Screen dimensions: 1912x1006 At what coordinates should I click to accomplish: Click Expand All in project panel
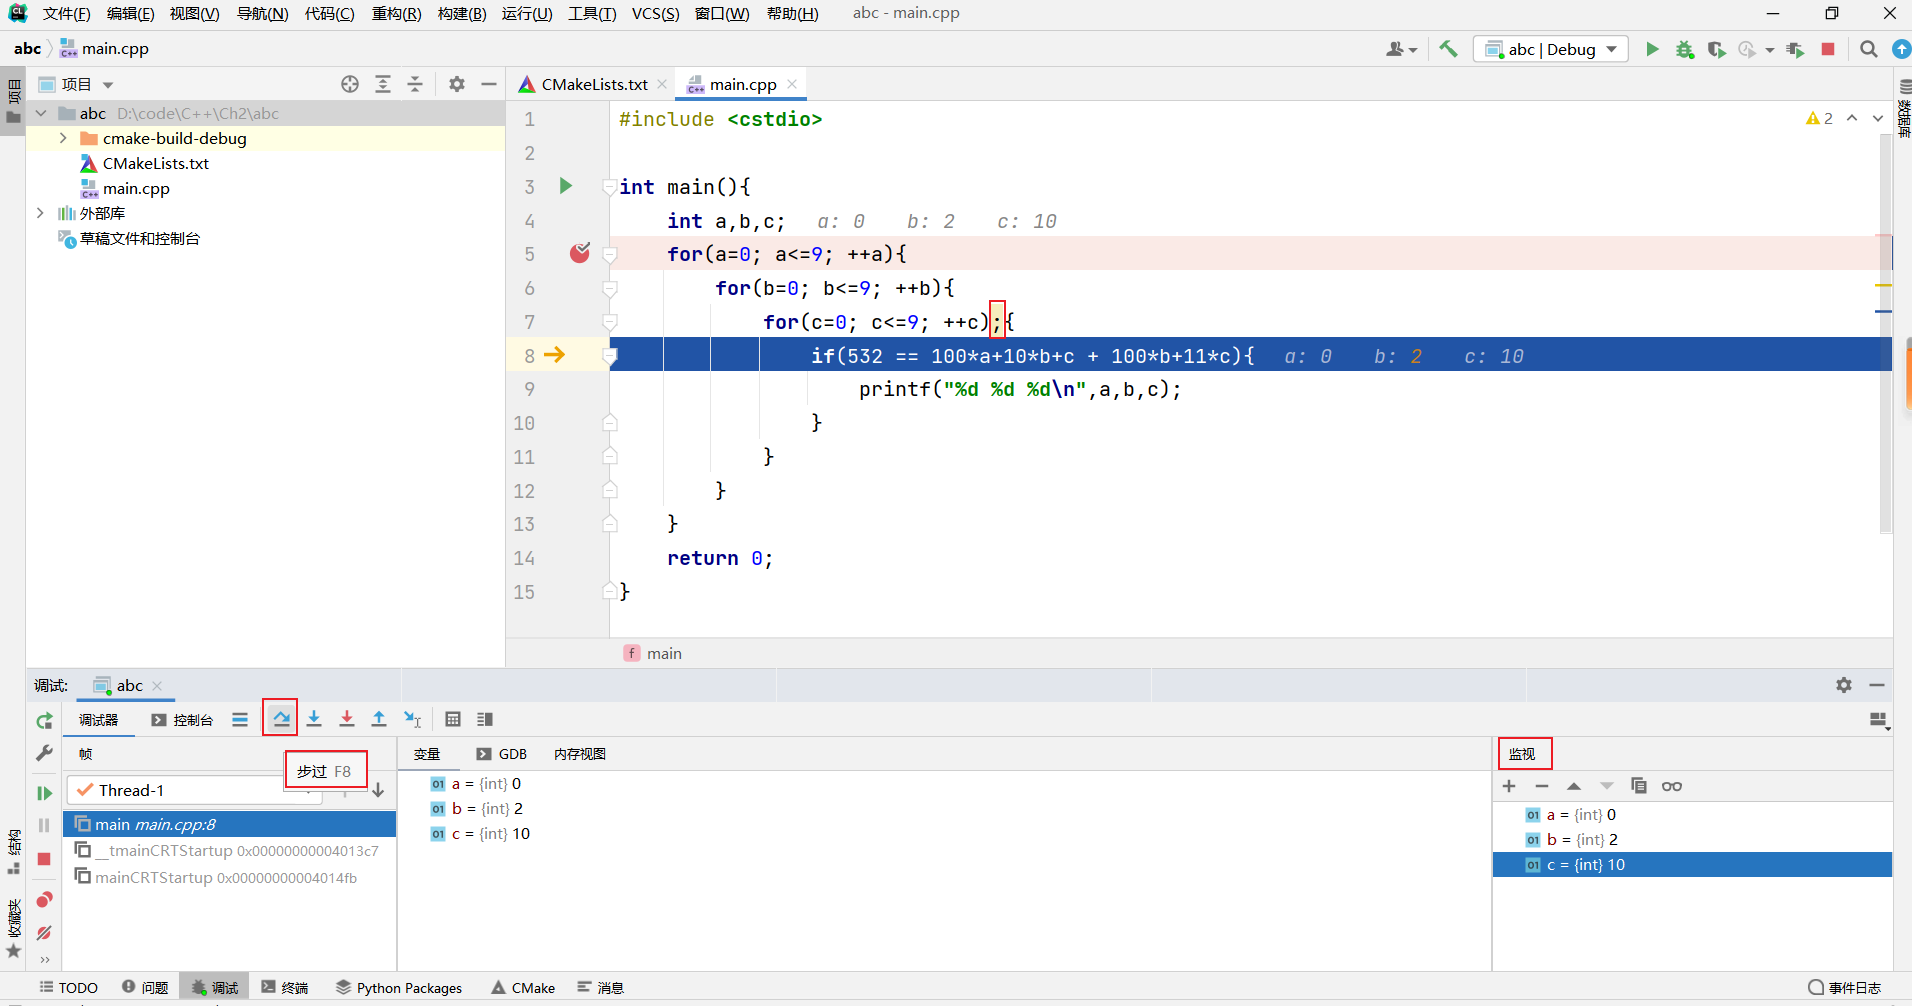tap(383, 84)
